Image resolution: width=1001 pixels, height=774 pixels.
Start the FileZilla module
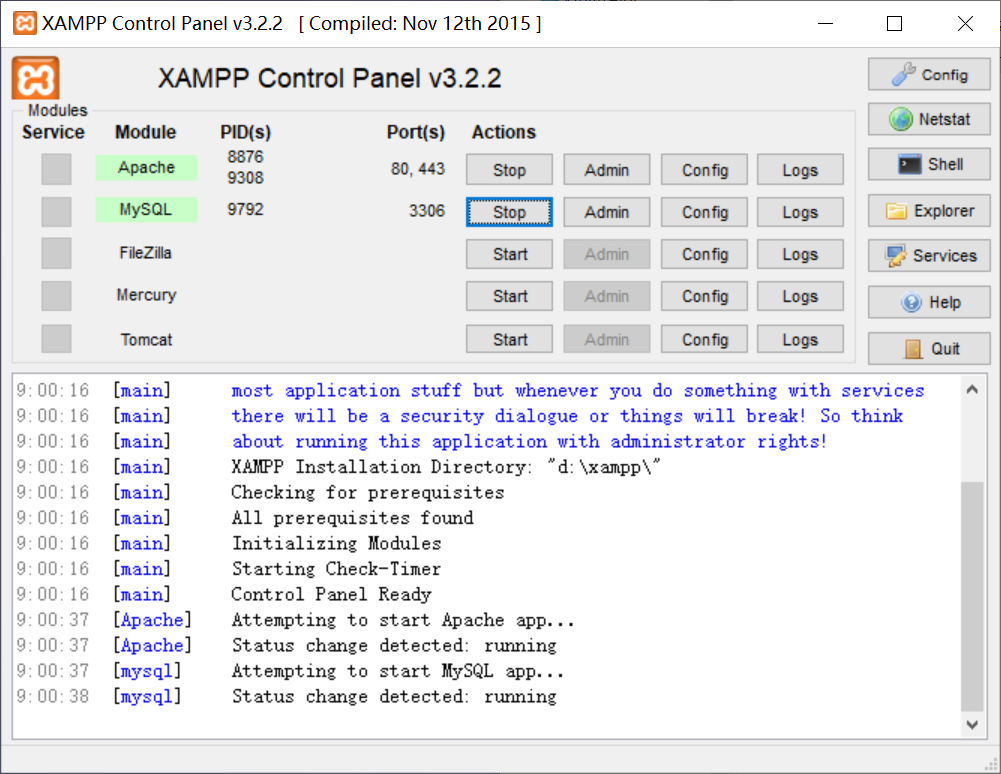point(509,254)
